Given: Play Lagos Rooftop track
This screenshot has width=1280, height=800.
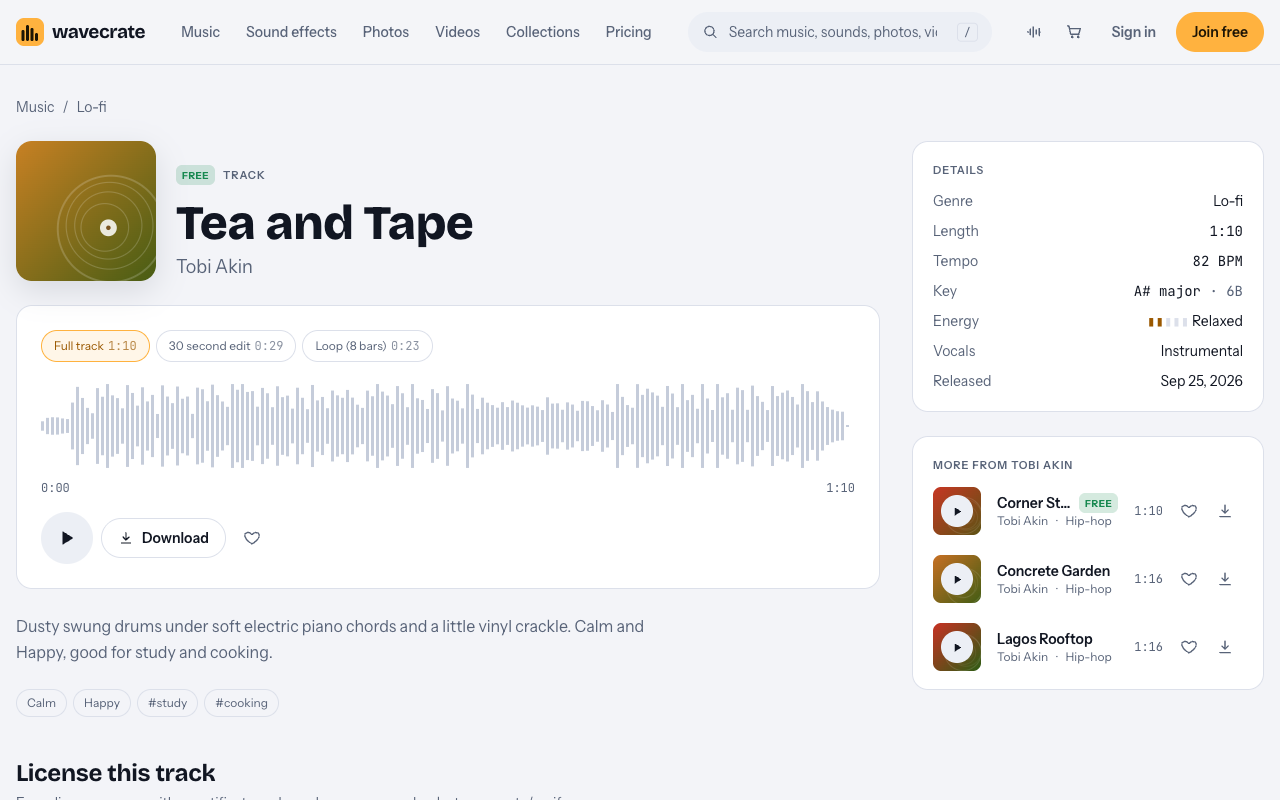Looking at the screenshot, I should [957, 647].
